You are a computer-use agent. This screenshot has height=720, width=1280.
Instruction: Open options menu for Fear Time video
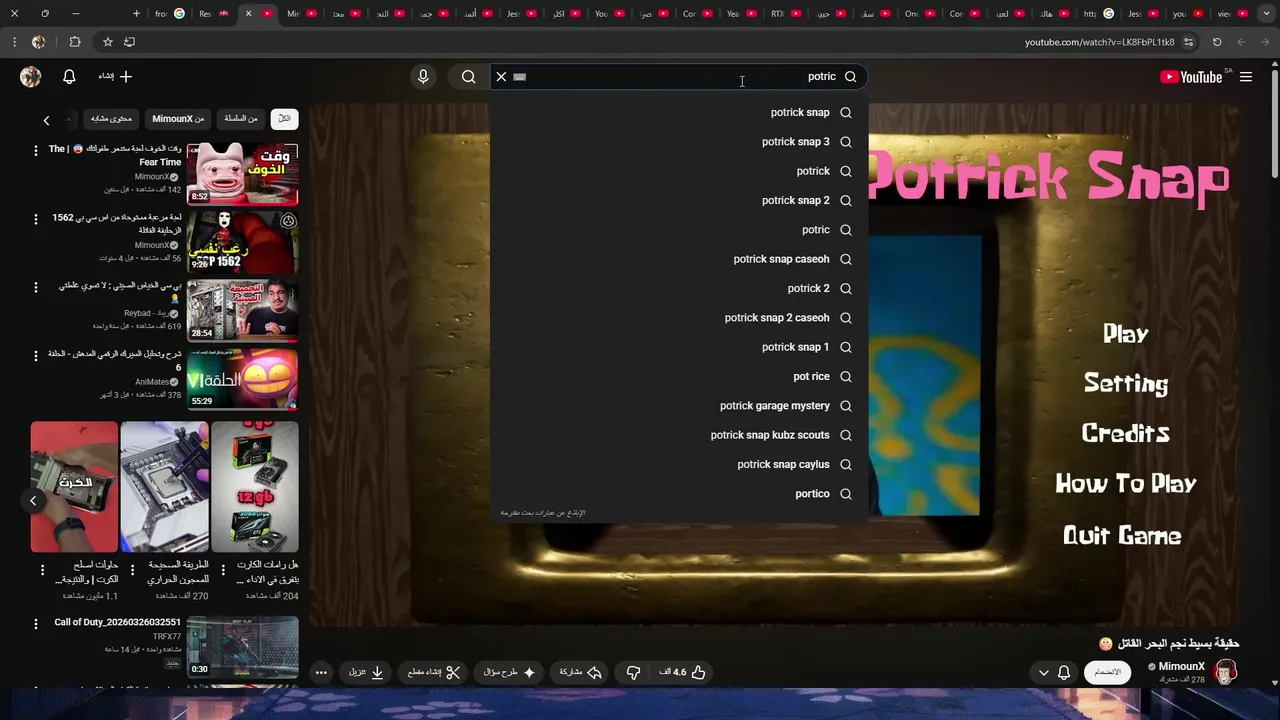[x=37, y=150]
